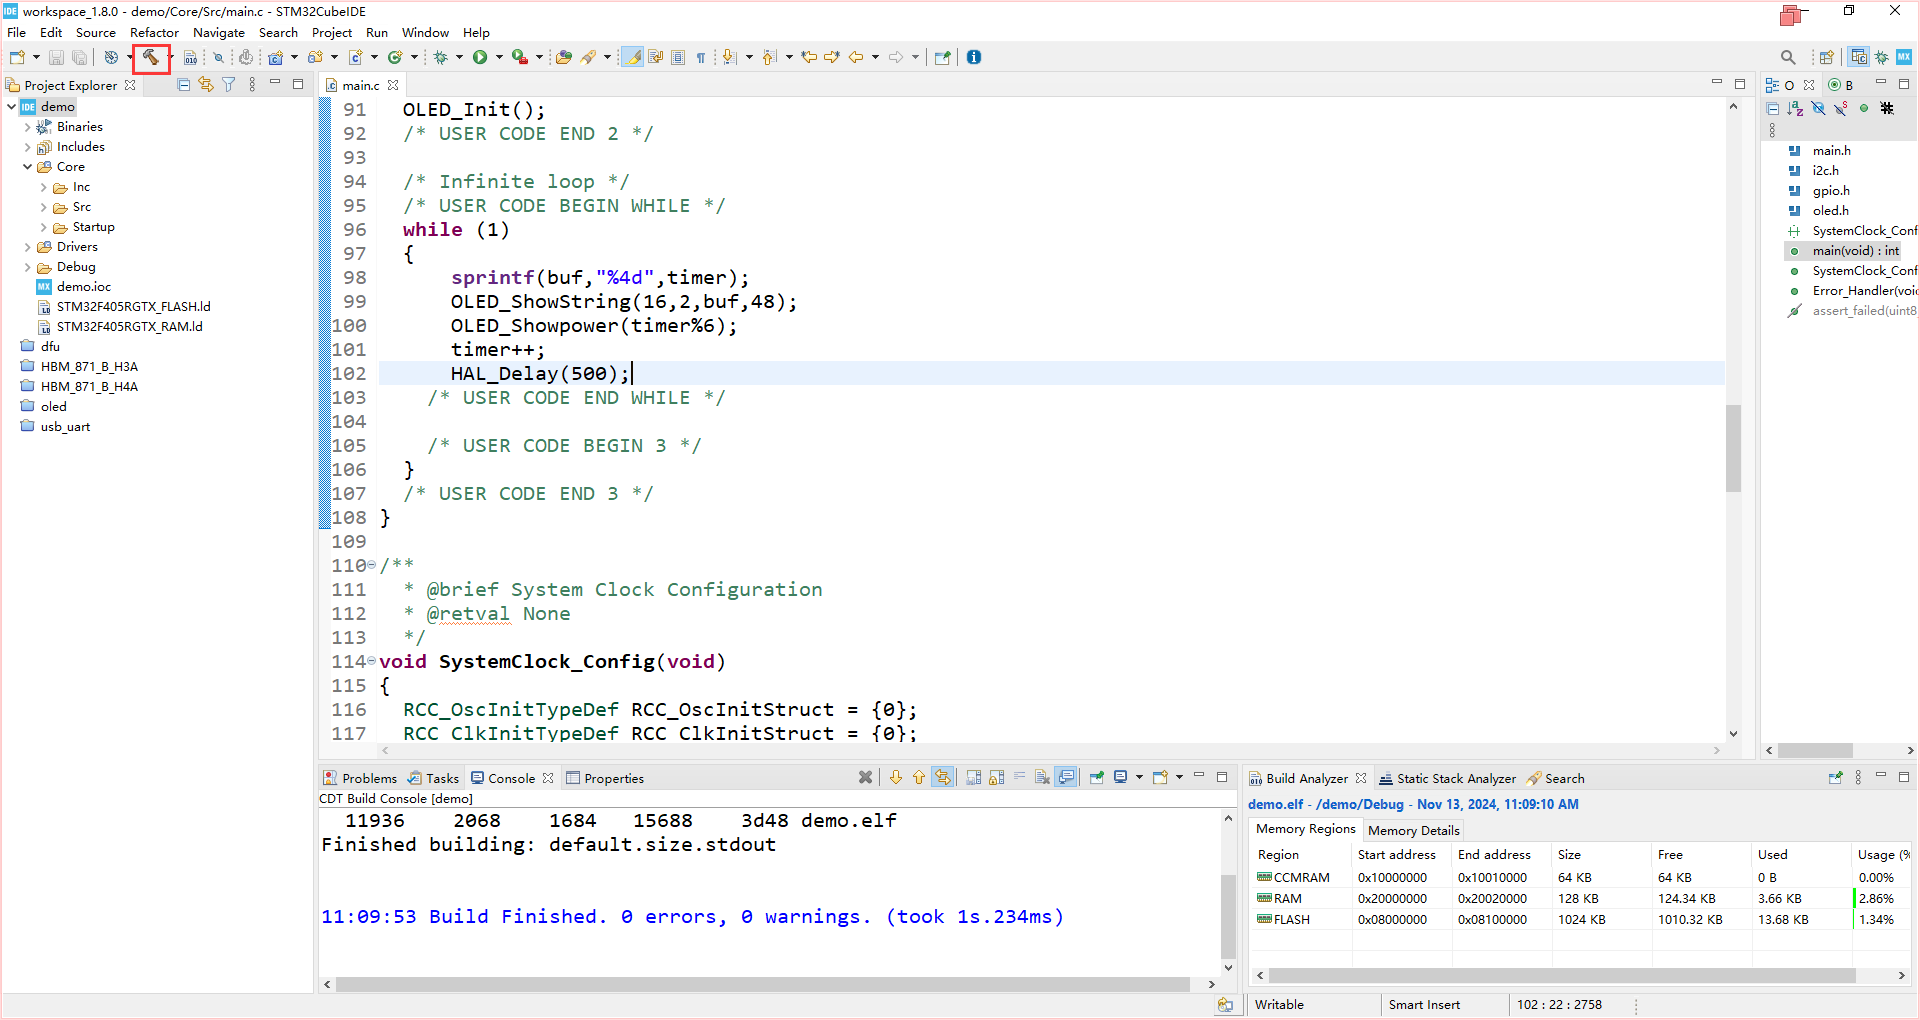The height and width of the screenshot is (1020, 1920).
Task: Toggle Mark Occurrences highlighter button
Action: [632, 57]
